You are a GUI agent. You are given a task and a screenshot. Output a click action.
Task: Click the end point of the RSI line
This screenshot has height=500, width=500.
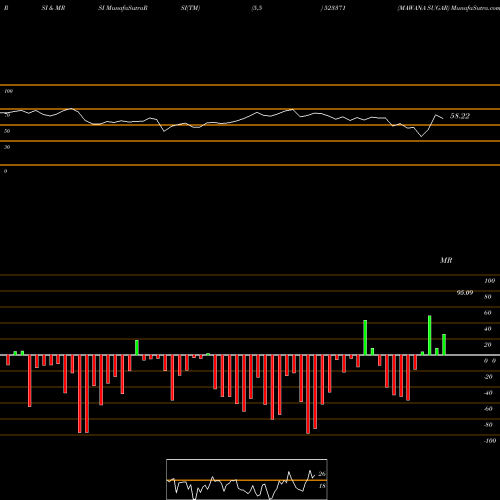443,118
